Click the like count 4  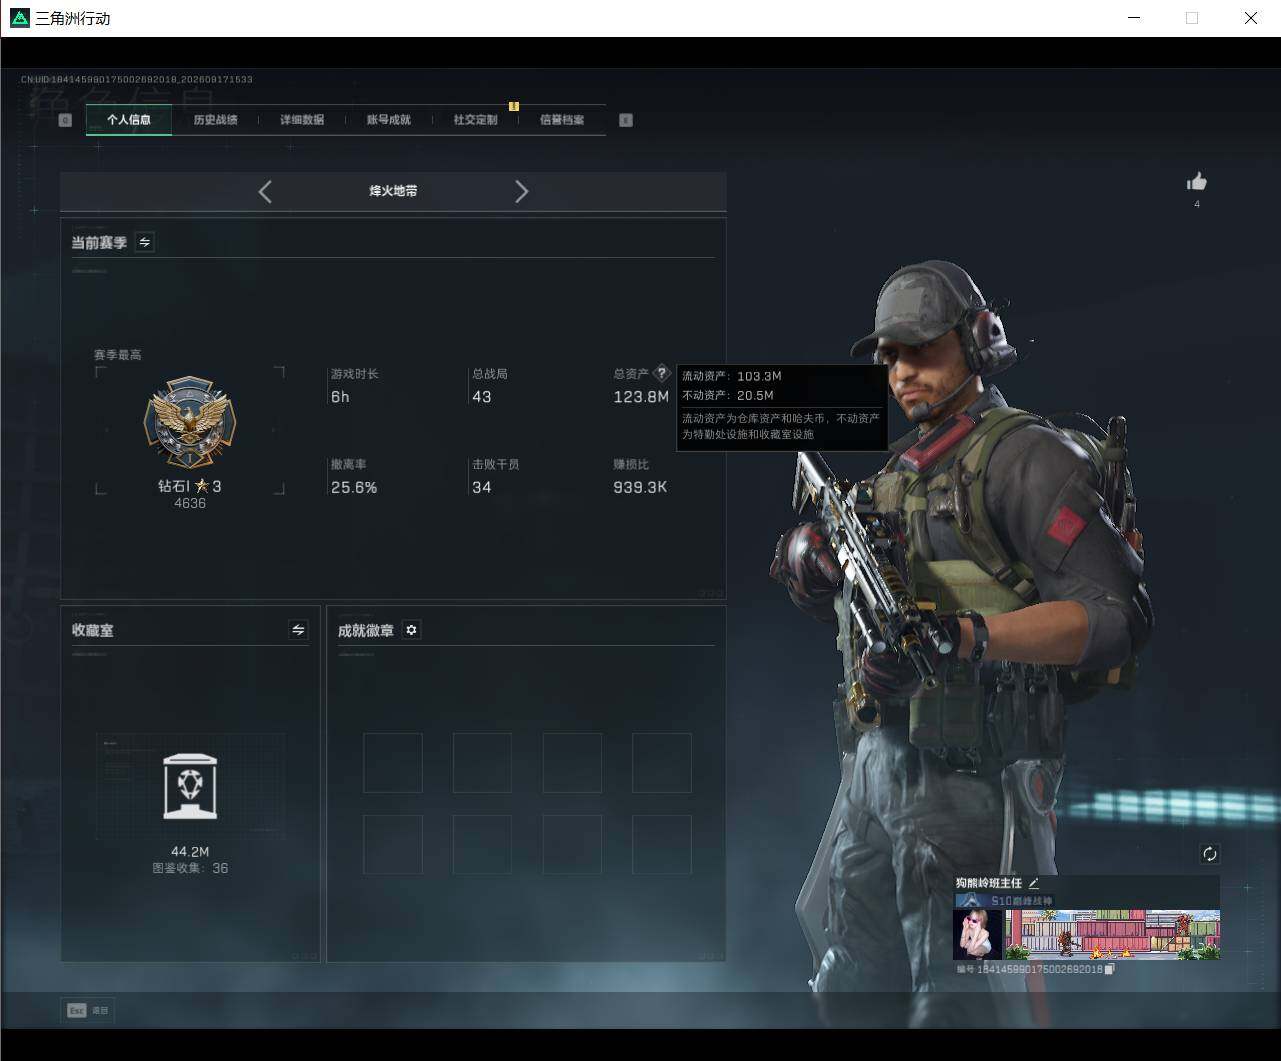[1197, 204]
